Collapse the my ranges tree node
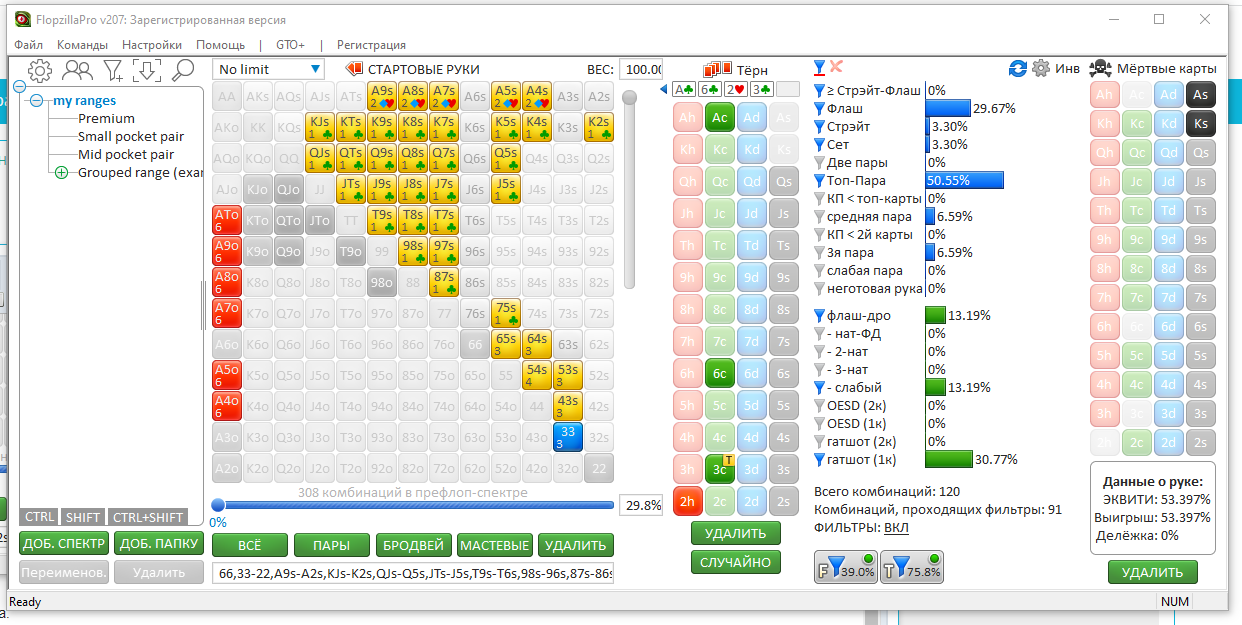 point(37,100)
